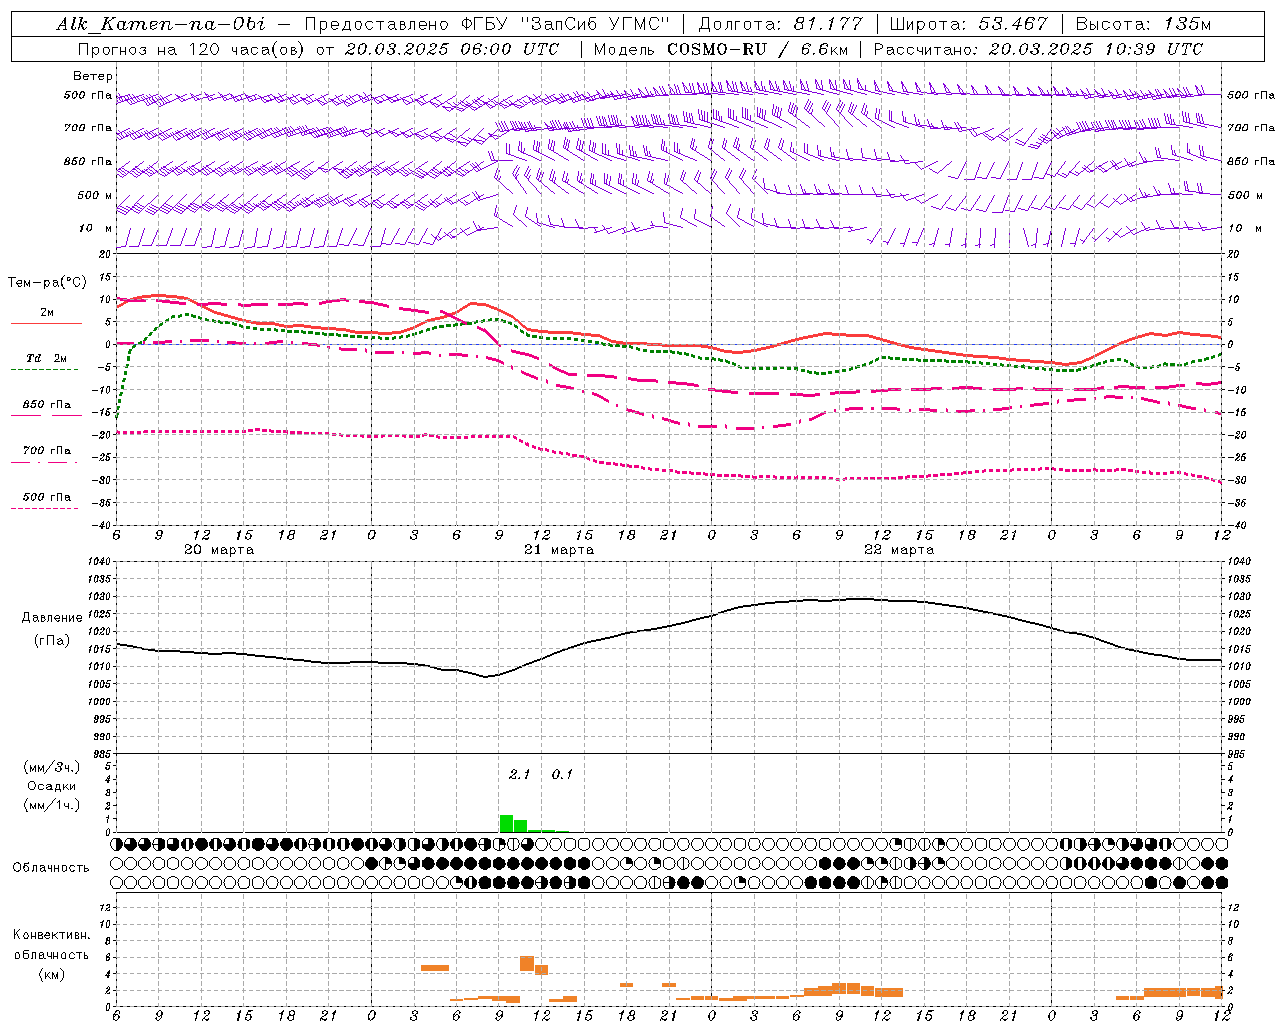This screenshot has height=1024, width=1280.
Task: Click the 0.1 precipitation total value
Action: coord(562,774)
